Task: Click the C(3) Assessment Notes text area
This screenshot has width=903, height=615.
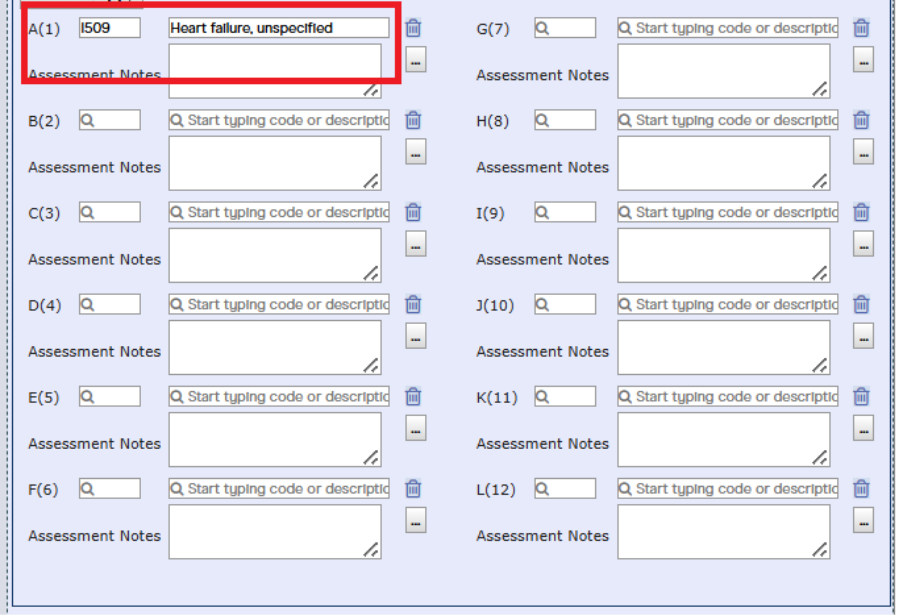Action: (x=275, y=255)
